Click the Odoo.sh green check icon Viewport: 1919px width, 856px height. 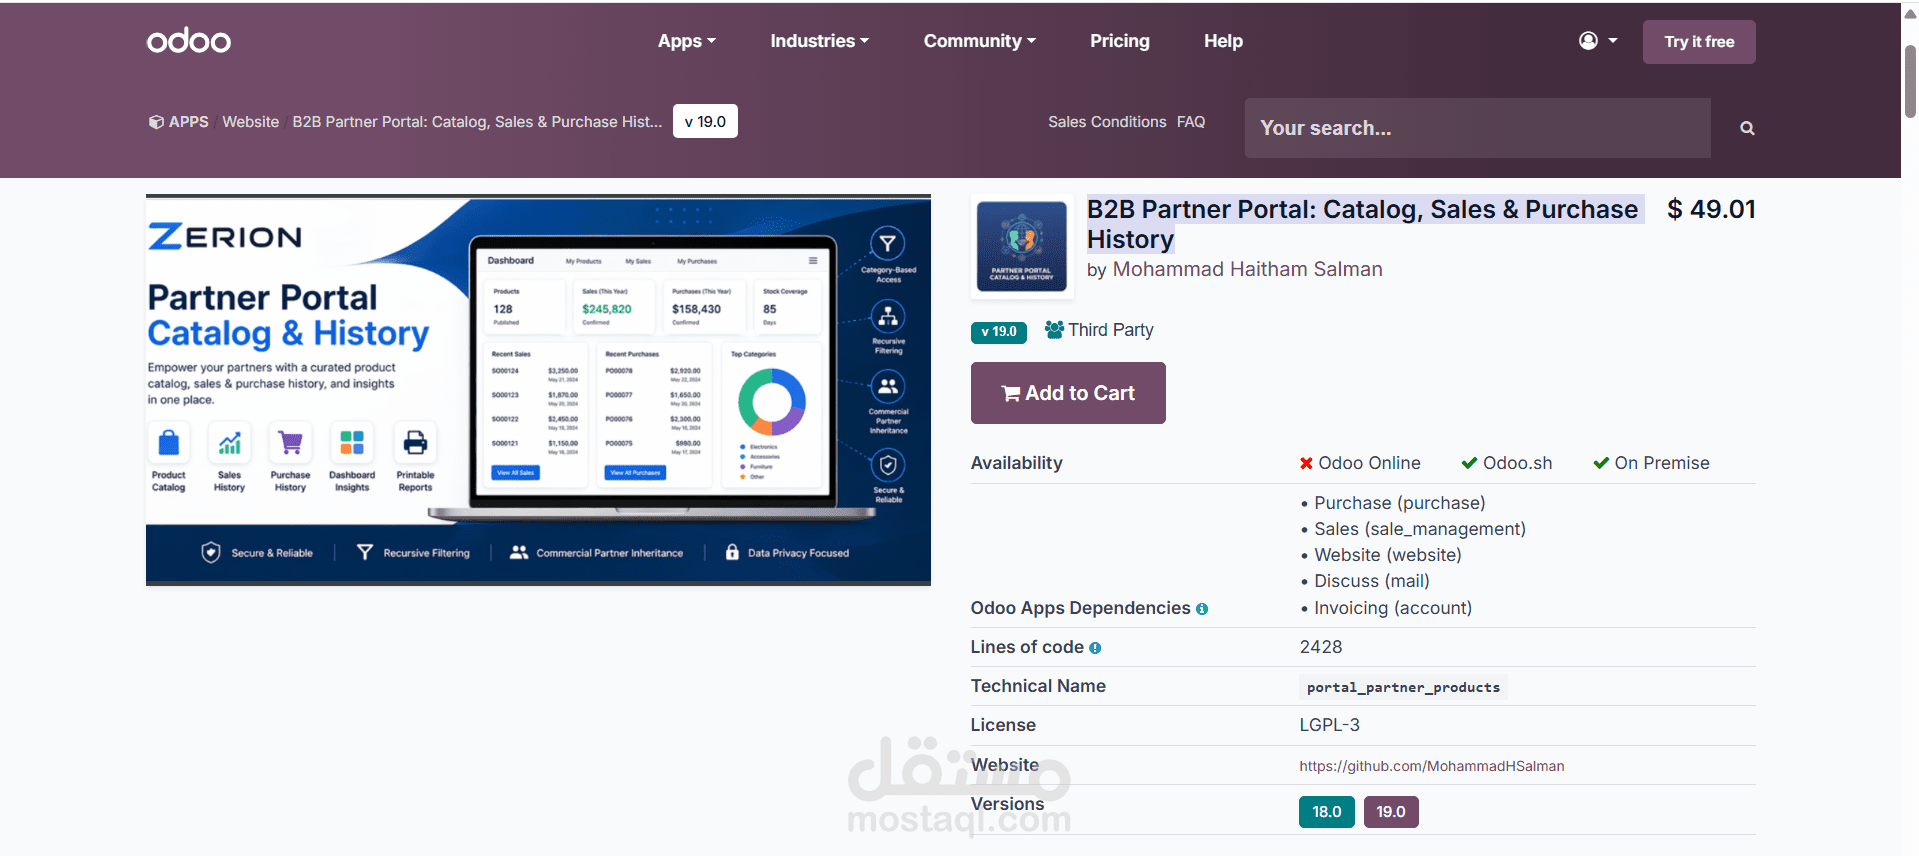(x=1469, y=463)
